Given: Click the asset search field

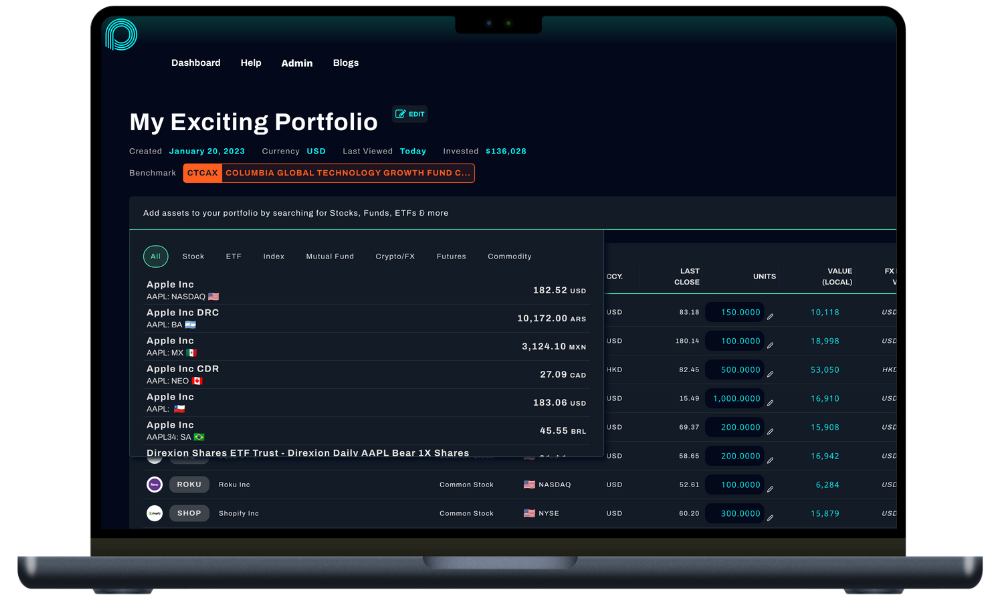Looking at the screenshot, I should tap(512, 213).
